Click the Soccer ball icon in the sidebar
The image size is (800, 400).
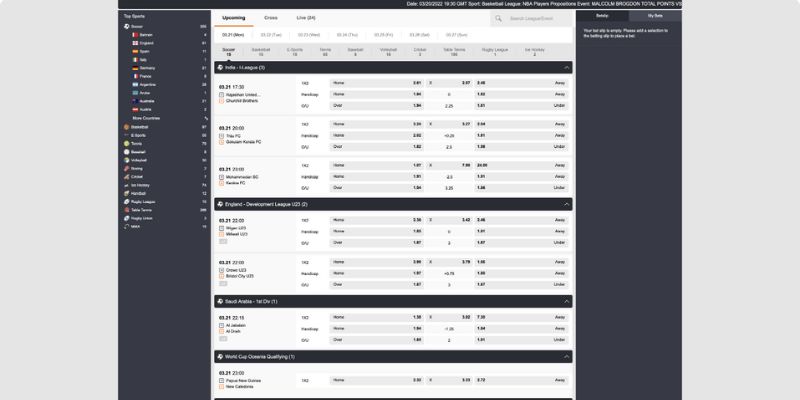pyautogui.click(x=127, y=27)
